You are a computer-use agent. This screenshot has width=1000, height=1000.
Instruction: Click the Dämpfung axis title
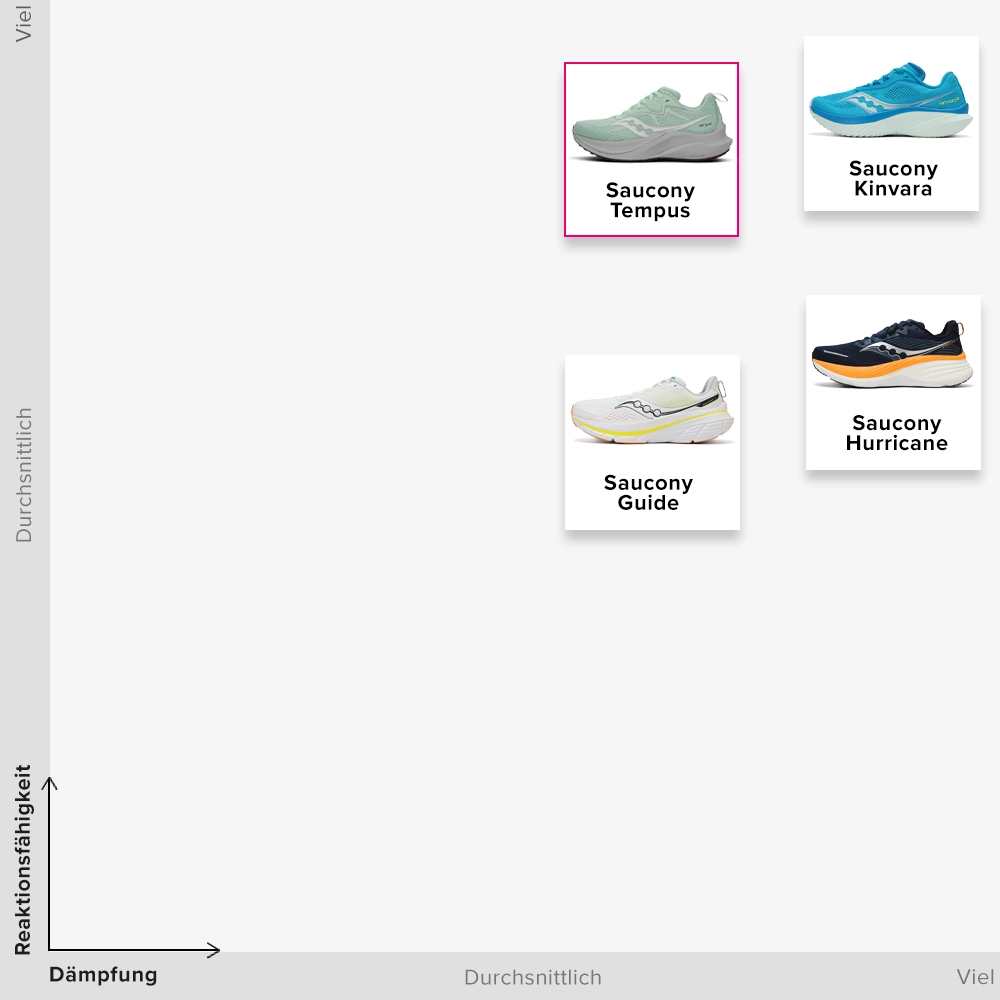pyautogui.click(x=103, y=975)
